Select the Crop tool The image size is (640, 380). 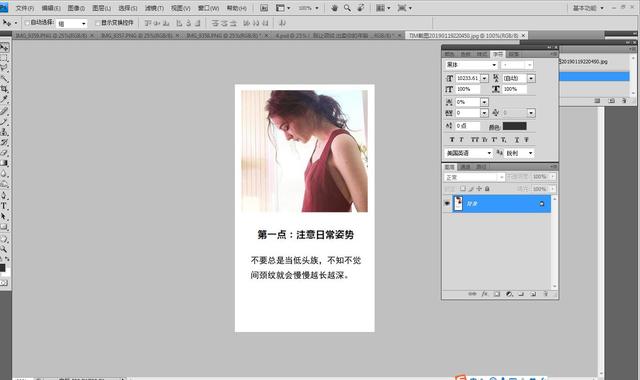pos(4,89)
